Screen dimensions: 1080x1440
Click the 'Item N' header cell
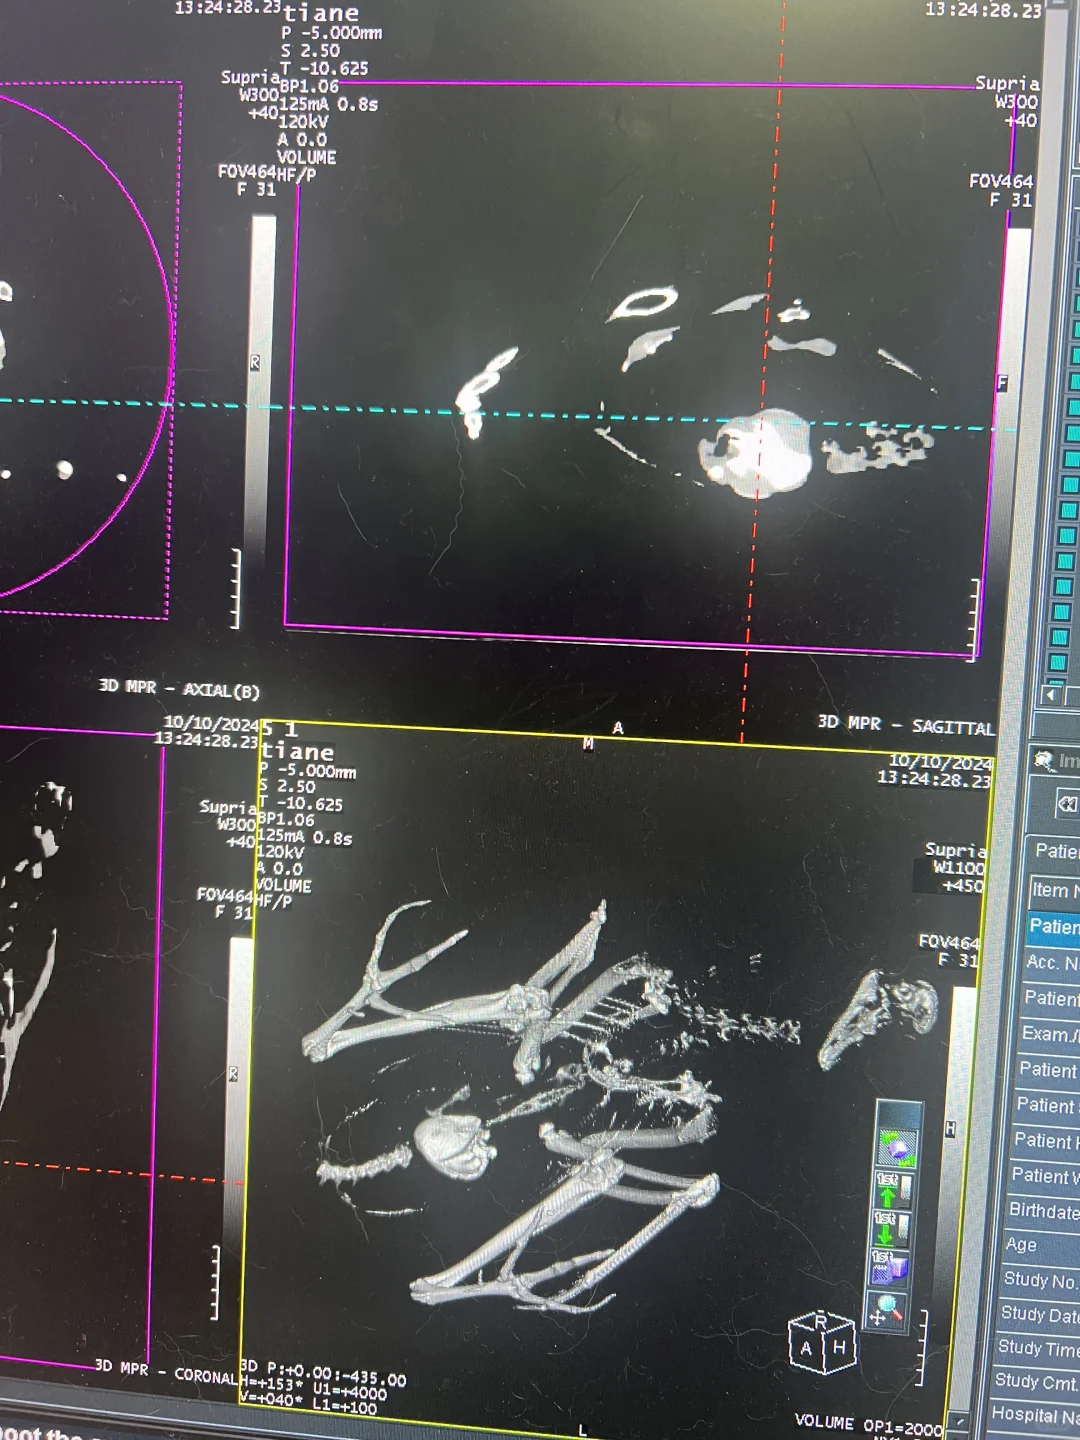[1054, 890]
